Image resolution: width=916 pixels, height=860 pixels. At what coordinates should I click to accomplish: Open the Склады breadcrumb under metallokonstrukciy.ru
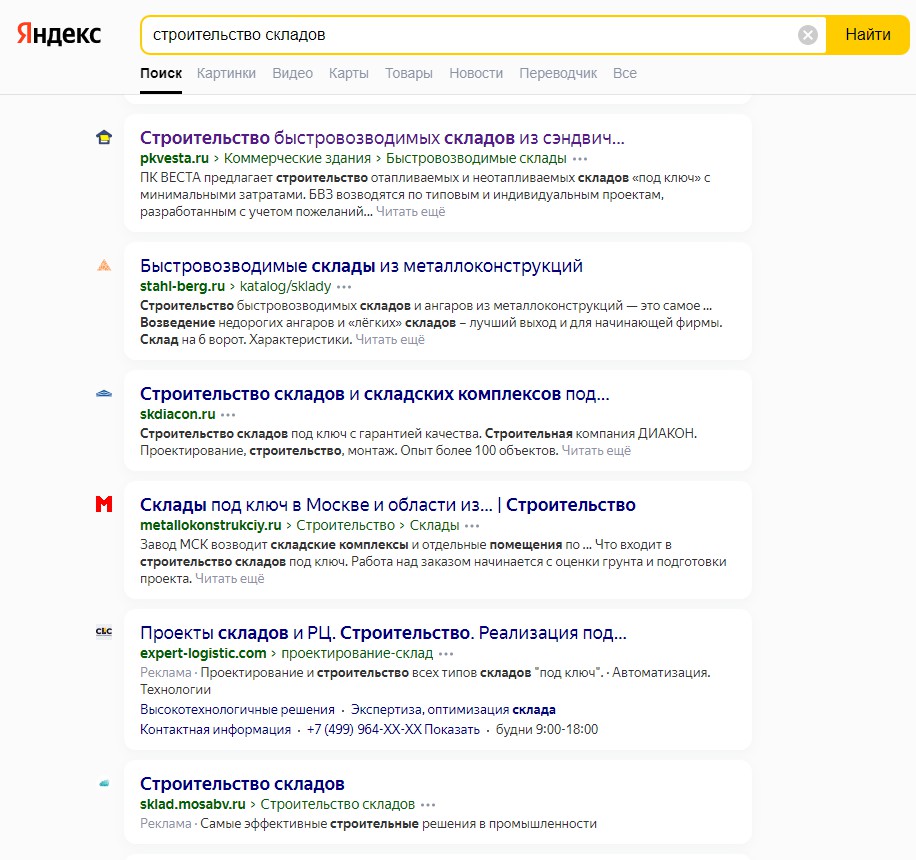[x=435, y=525]
